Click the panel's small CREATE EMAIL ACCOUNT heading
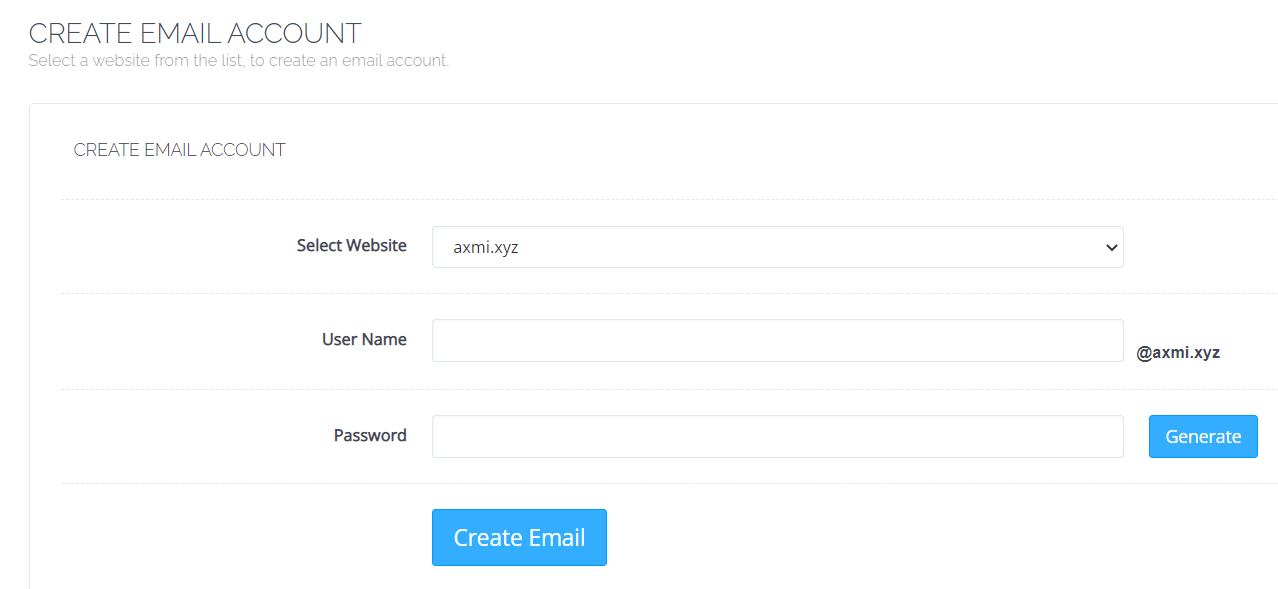 180,150
